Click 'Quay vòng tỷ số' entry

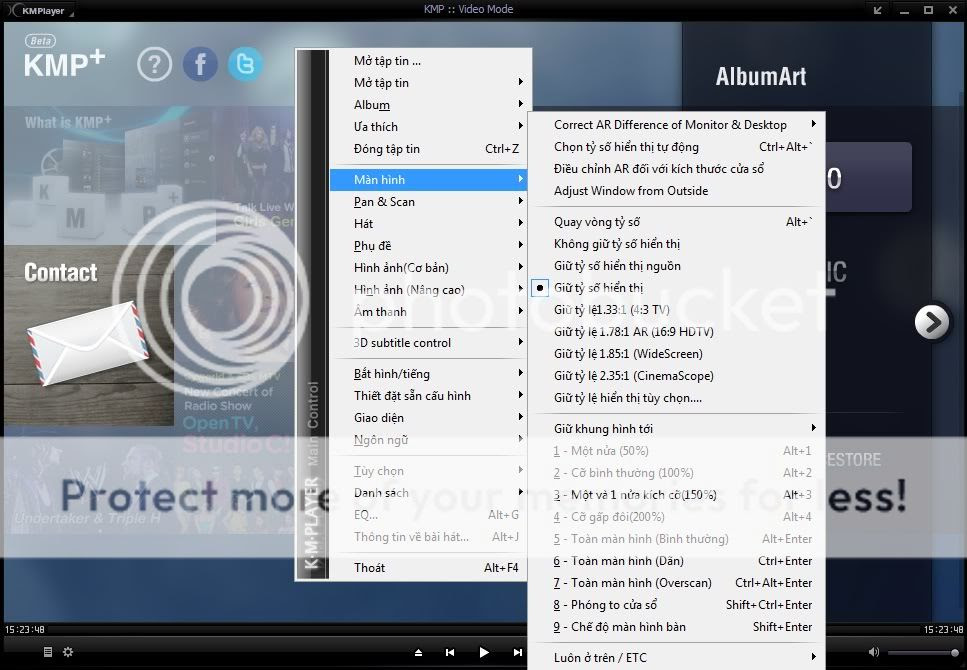click(678, 221)
